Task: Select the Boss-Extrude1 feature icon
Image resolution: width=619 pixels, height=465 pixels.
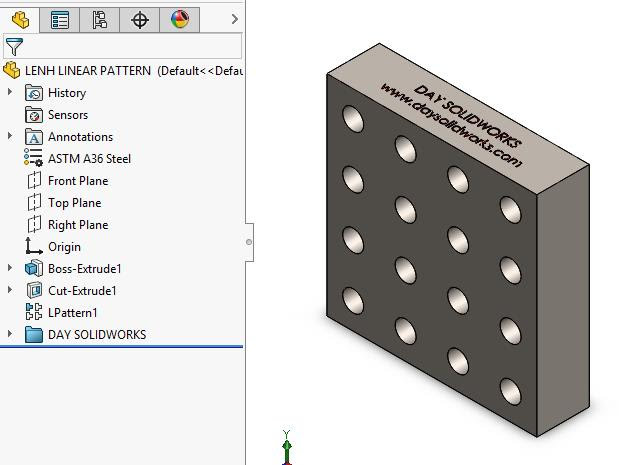Action: pyautogui.click(x=34, y=268)
